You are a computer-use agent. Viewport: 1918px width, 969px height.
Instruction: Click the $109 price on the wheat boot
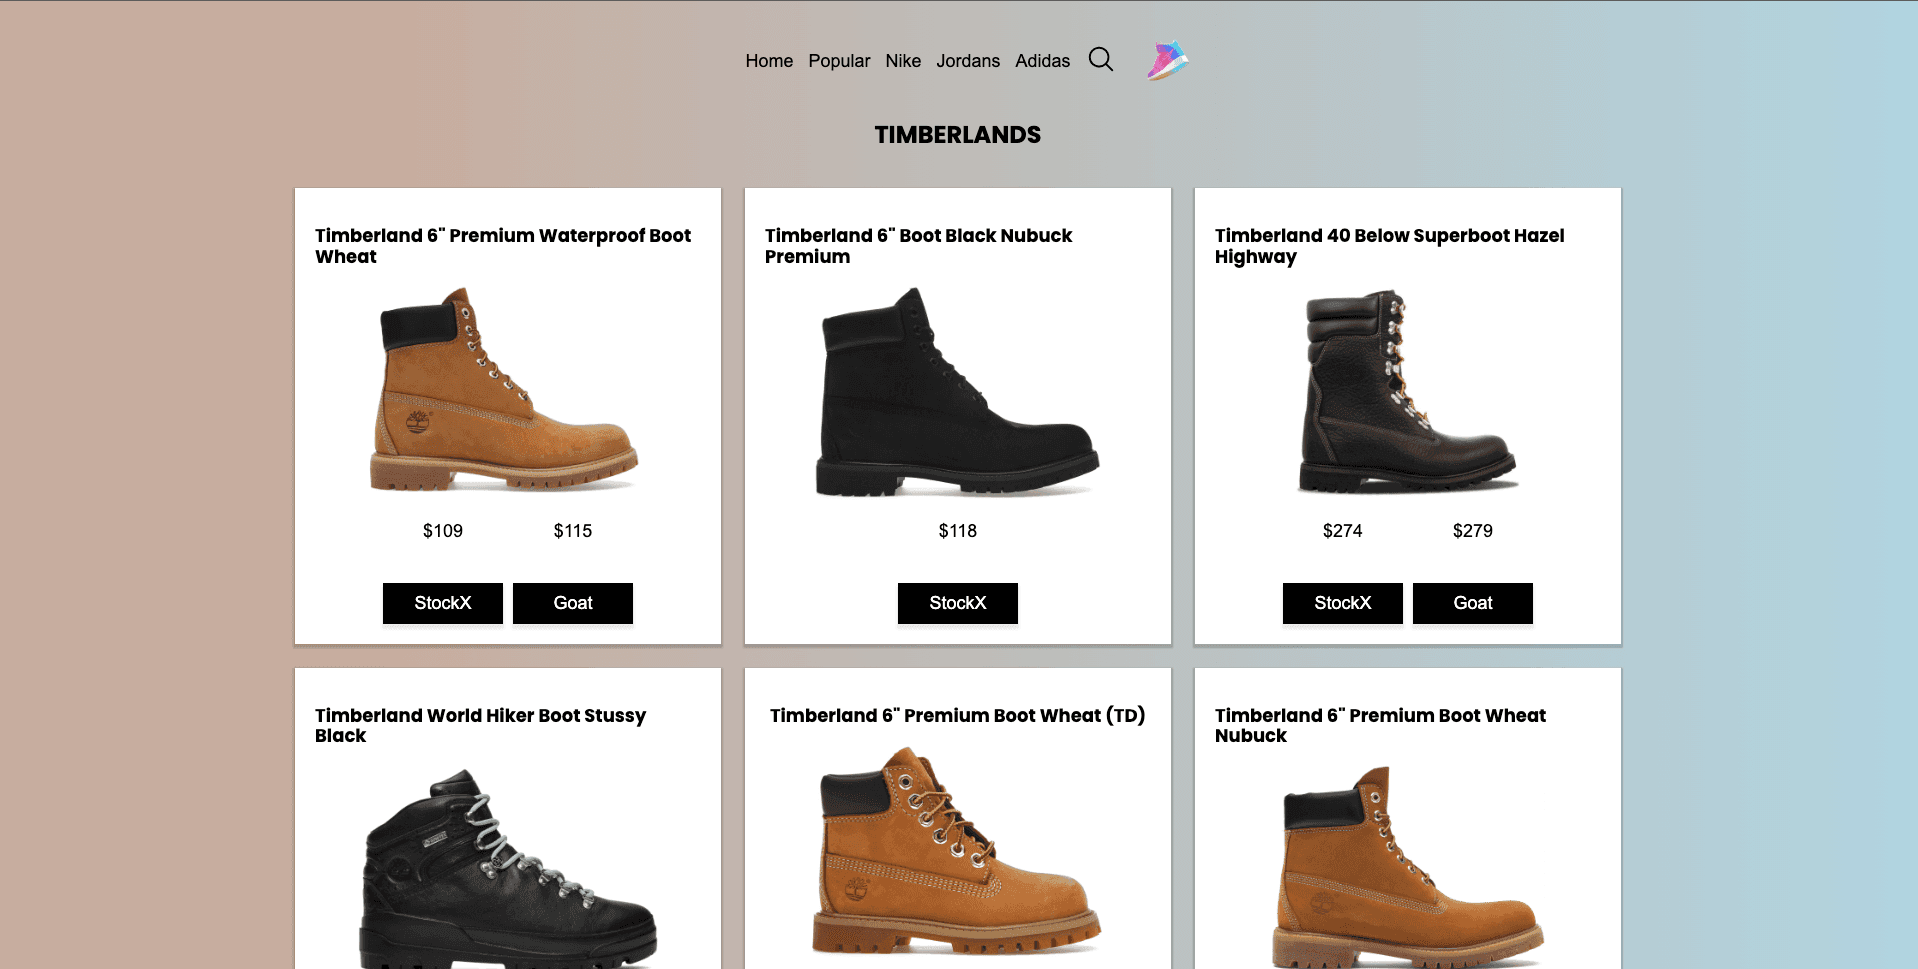[x=442, y=531]
